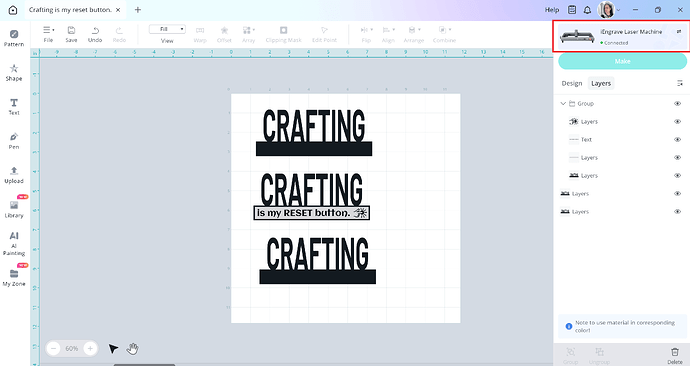Open the Upload panel
690x366 pixels.
pyautogui.click(x=14, y=175)
